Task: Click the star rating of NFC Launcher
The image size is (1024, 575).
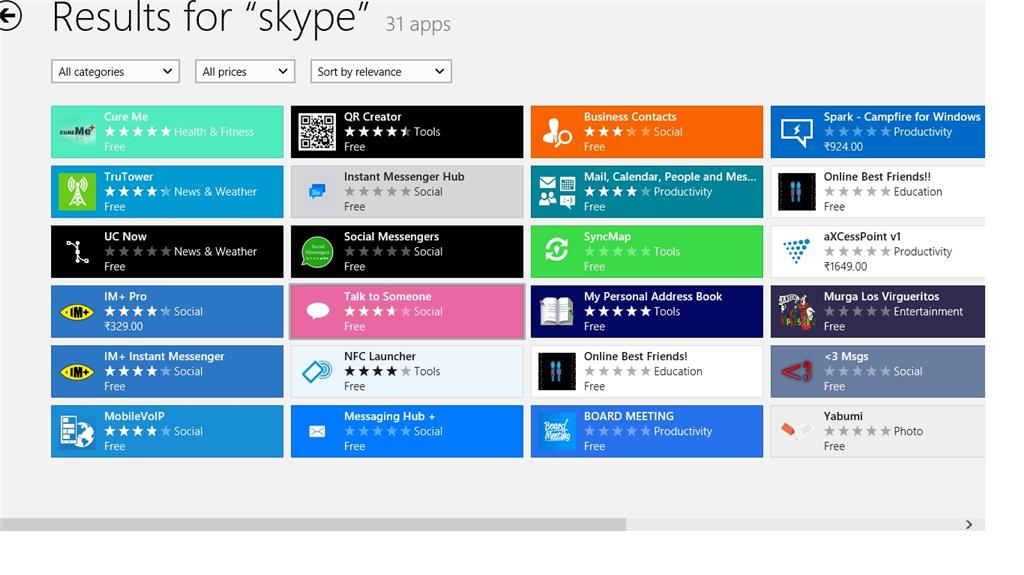Action: (x=377, y=371)
